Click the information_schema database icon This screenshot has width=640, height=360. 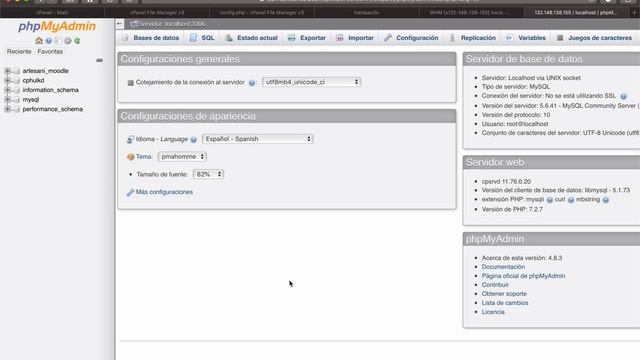tap(17, 90)
